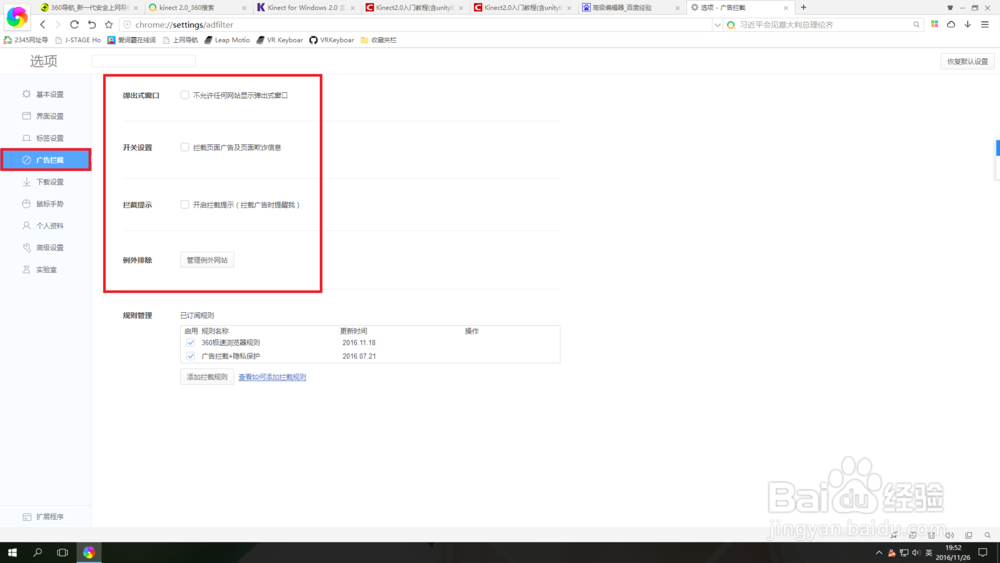Click the settings search input field
Image resolution: width=1000 pixels, height=563 pixels.
click(143, 61)
